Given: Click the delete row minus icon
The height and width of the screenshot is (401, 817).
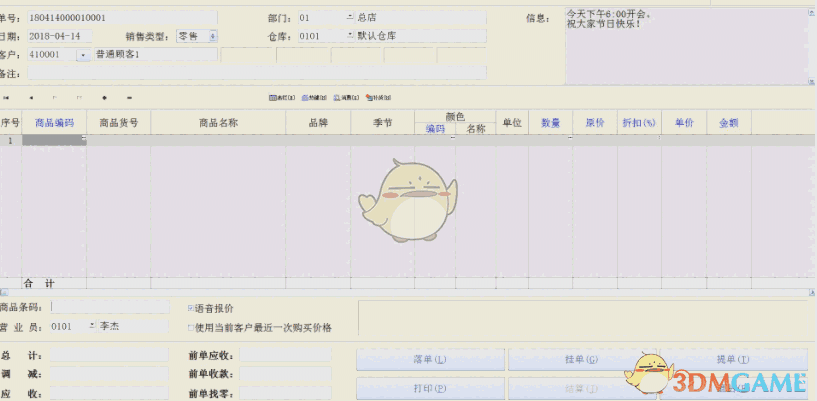Looking at the screenshot, I should (x=129, y=98).
